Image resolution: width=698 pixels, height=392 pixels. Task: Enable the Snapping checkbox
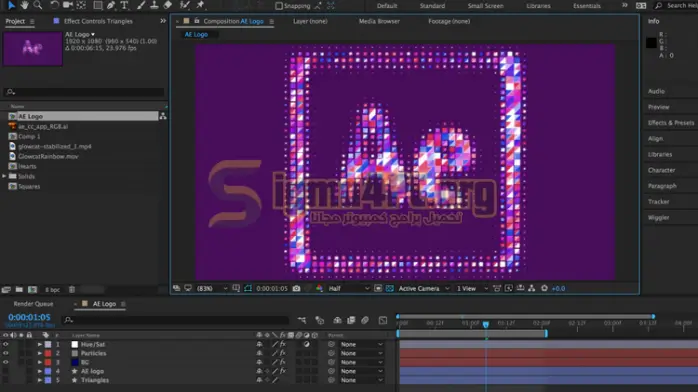[279, 6]
